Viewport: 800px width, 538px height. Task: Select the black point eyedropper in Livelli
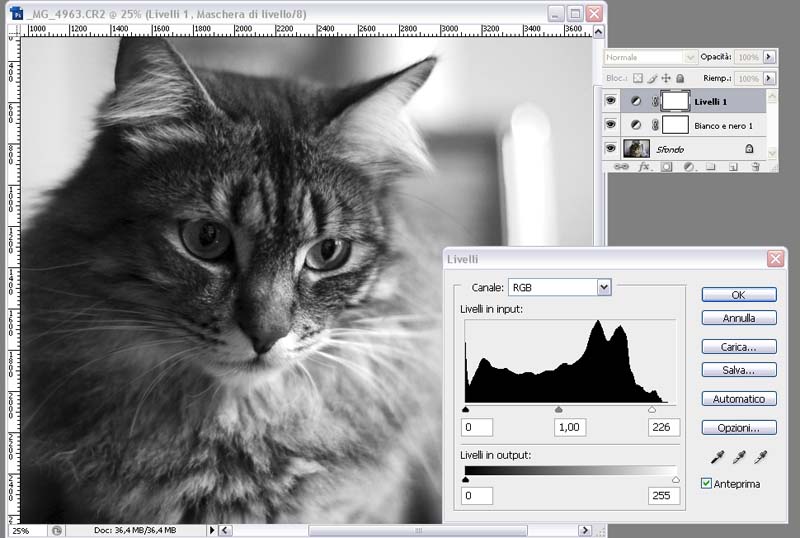tap(716, 458)
